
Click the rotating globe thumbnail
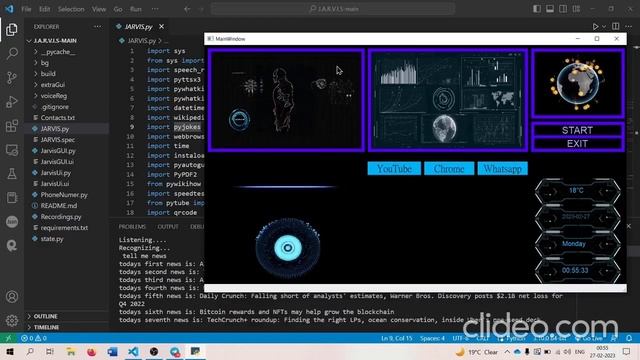point(578,84)
